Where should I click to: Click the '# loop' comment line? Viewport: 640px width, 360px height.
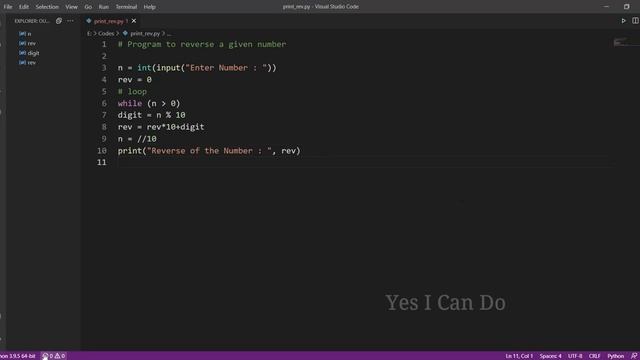(x=132, y=92)
